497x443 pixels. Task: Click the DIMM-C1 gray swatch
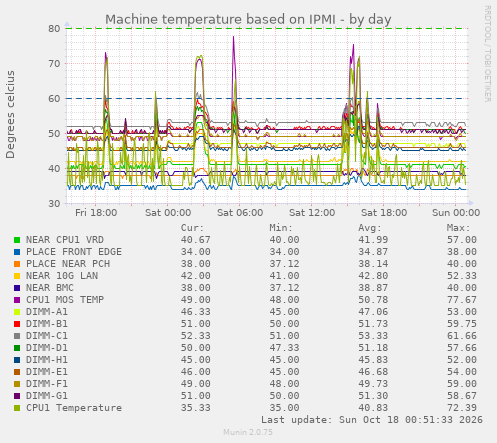[17, 336]
